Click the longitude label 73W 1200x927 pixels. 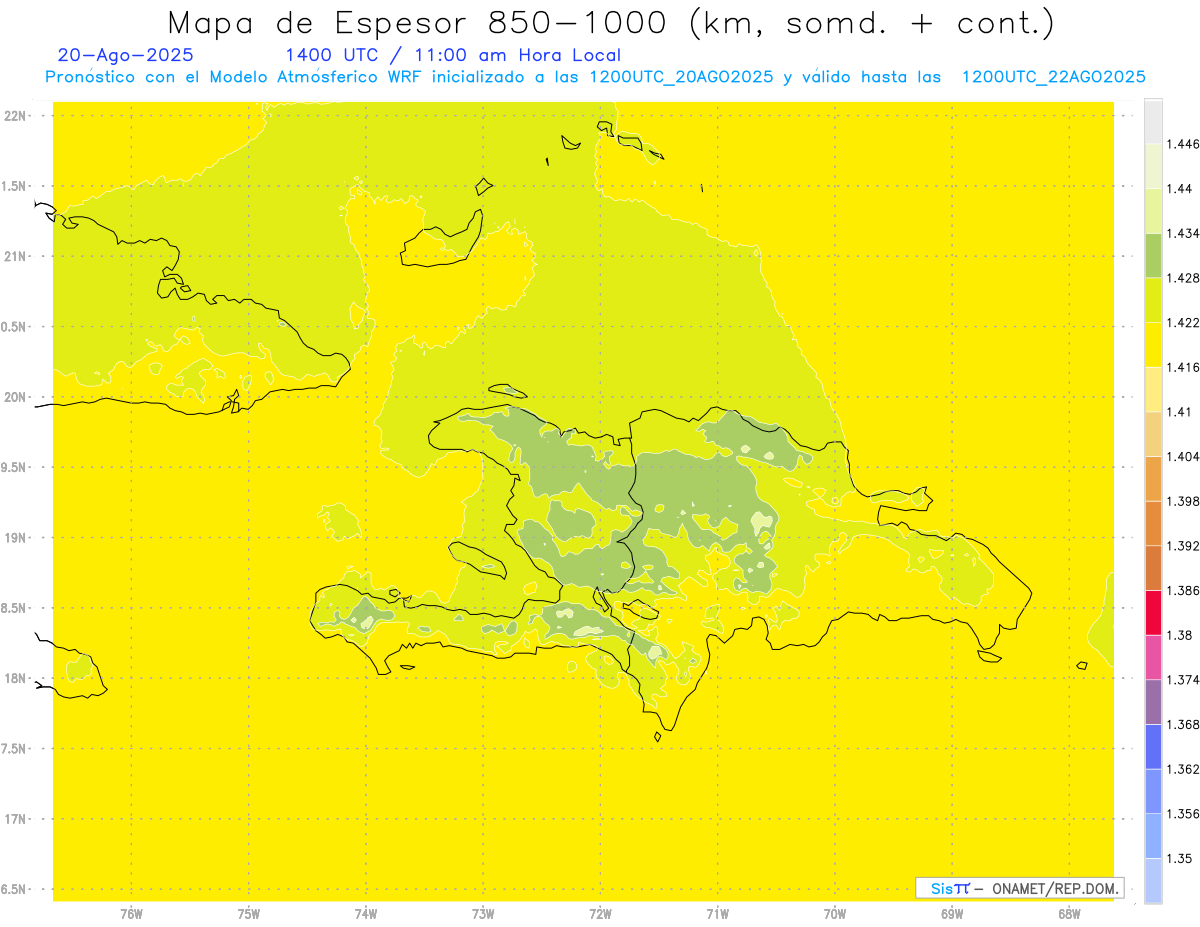[x=483, y=915]
